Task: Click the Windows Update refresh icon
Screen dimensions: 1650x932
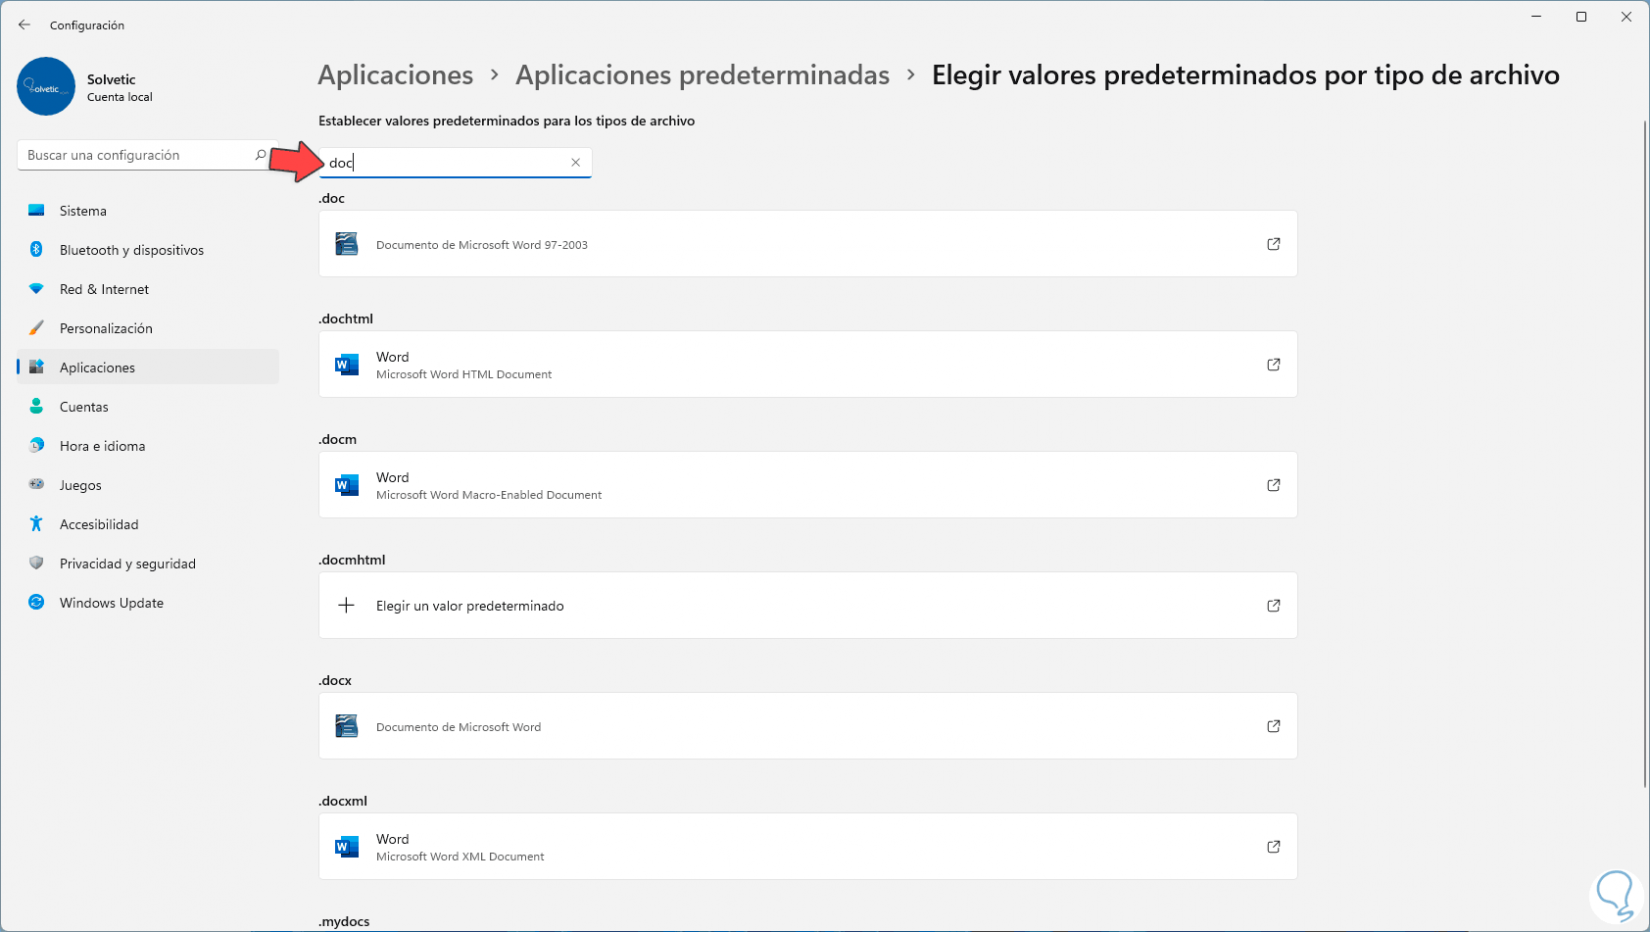Action: (x=36, y=602)
